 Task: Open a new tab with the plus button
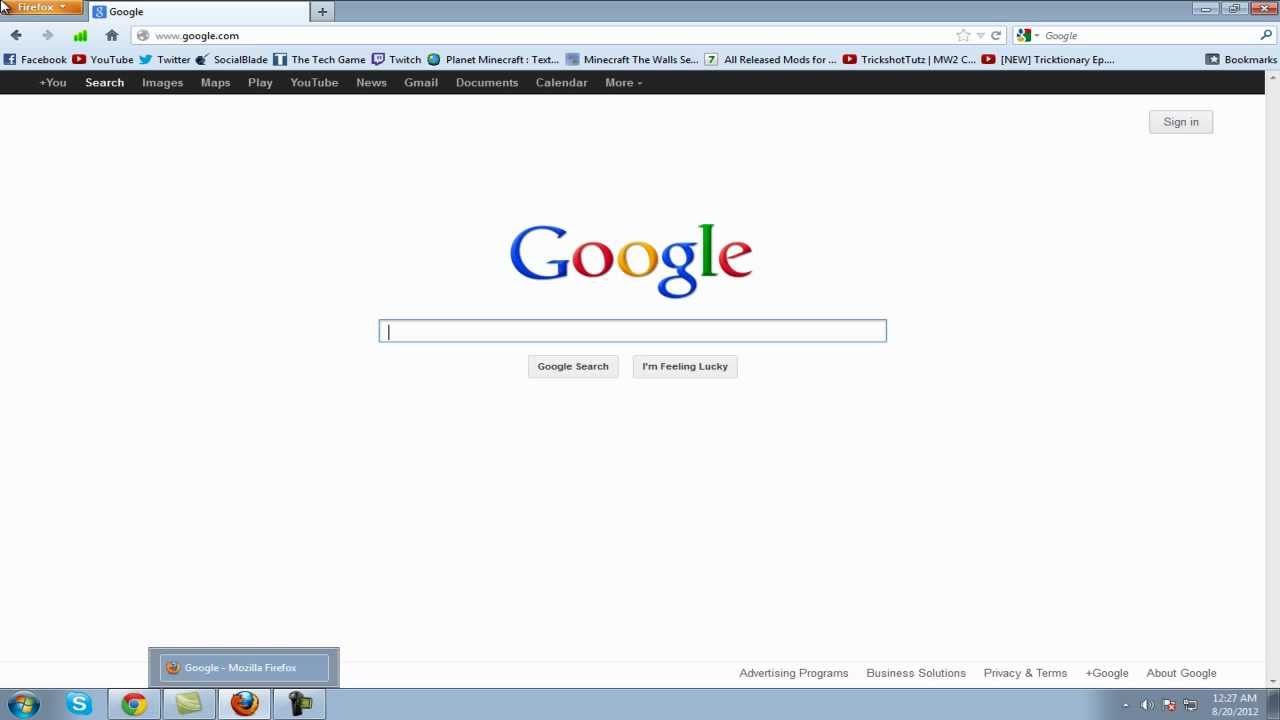[x=322, y=12]
